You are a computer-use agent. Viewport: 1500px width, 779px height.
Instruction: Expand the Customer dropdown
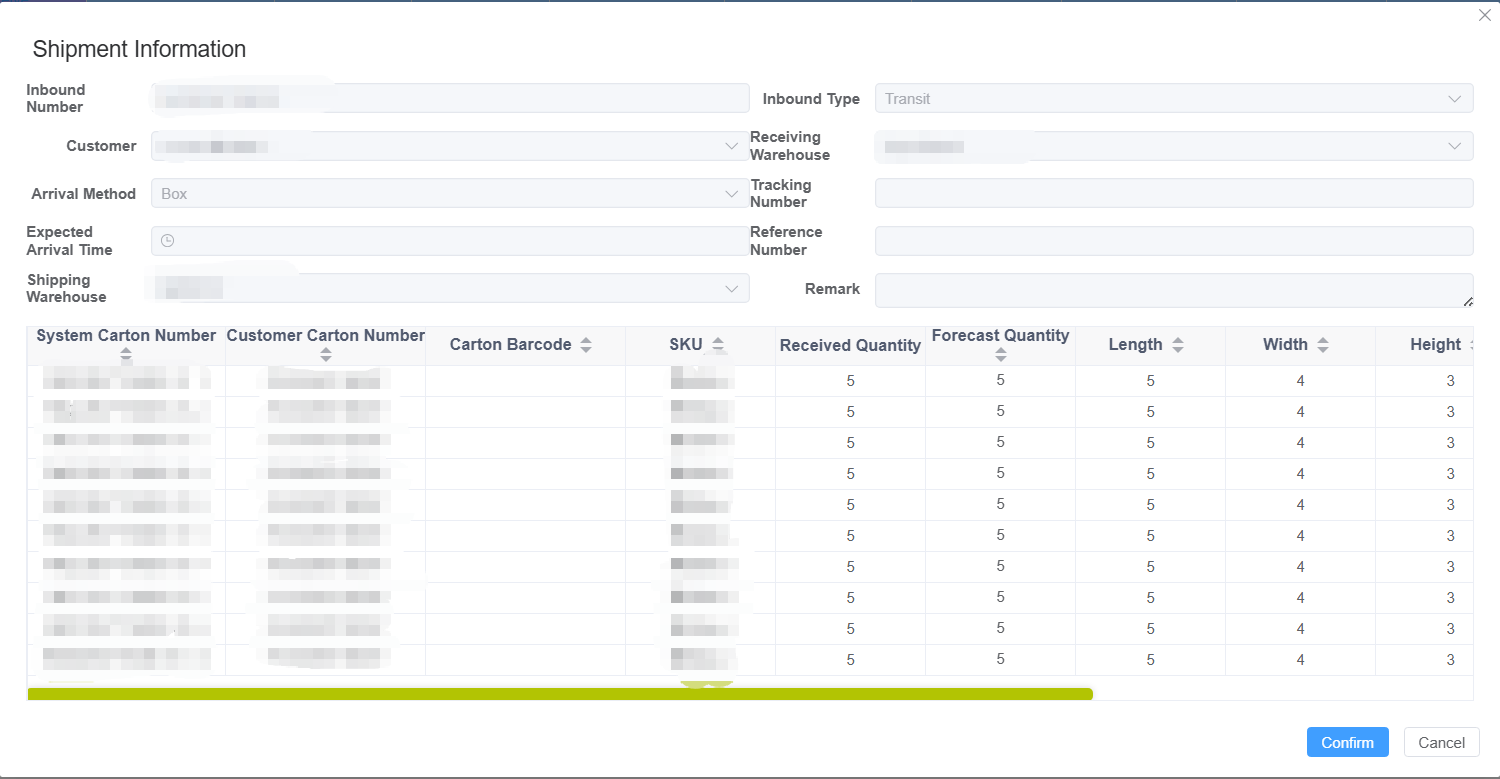(450, 146)
